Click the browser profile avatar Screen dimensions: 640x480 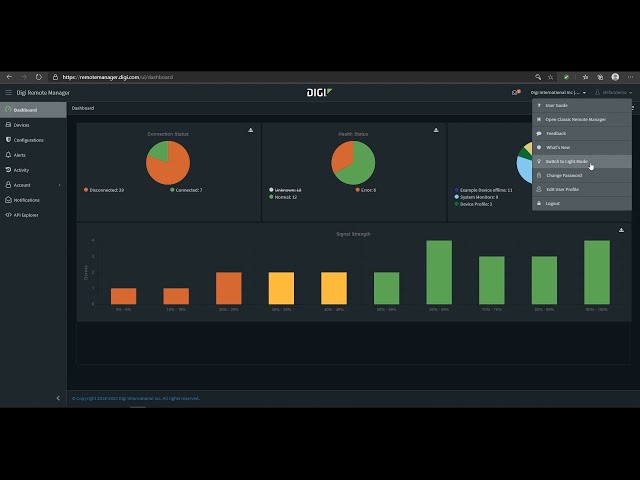[615, 77]
